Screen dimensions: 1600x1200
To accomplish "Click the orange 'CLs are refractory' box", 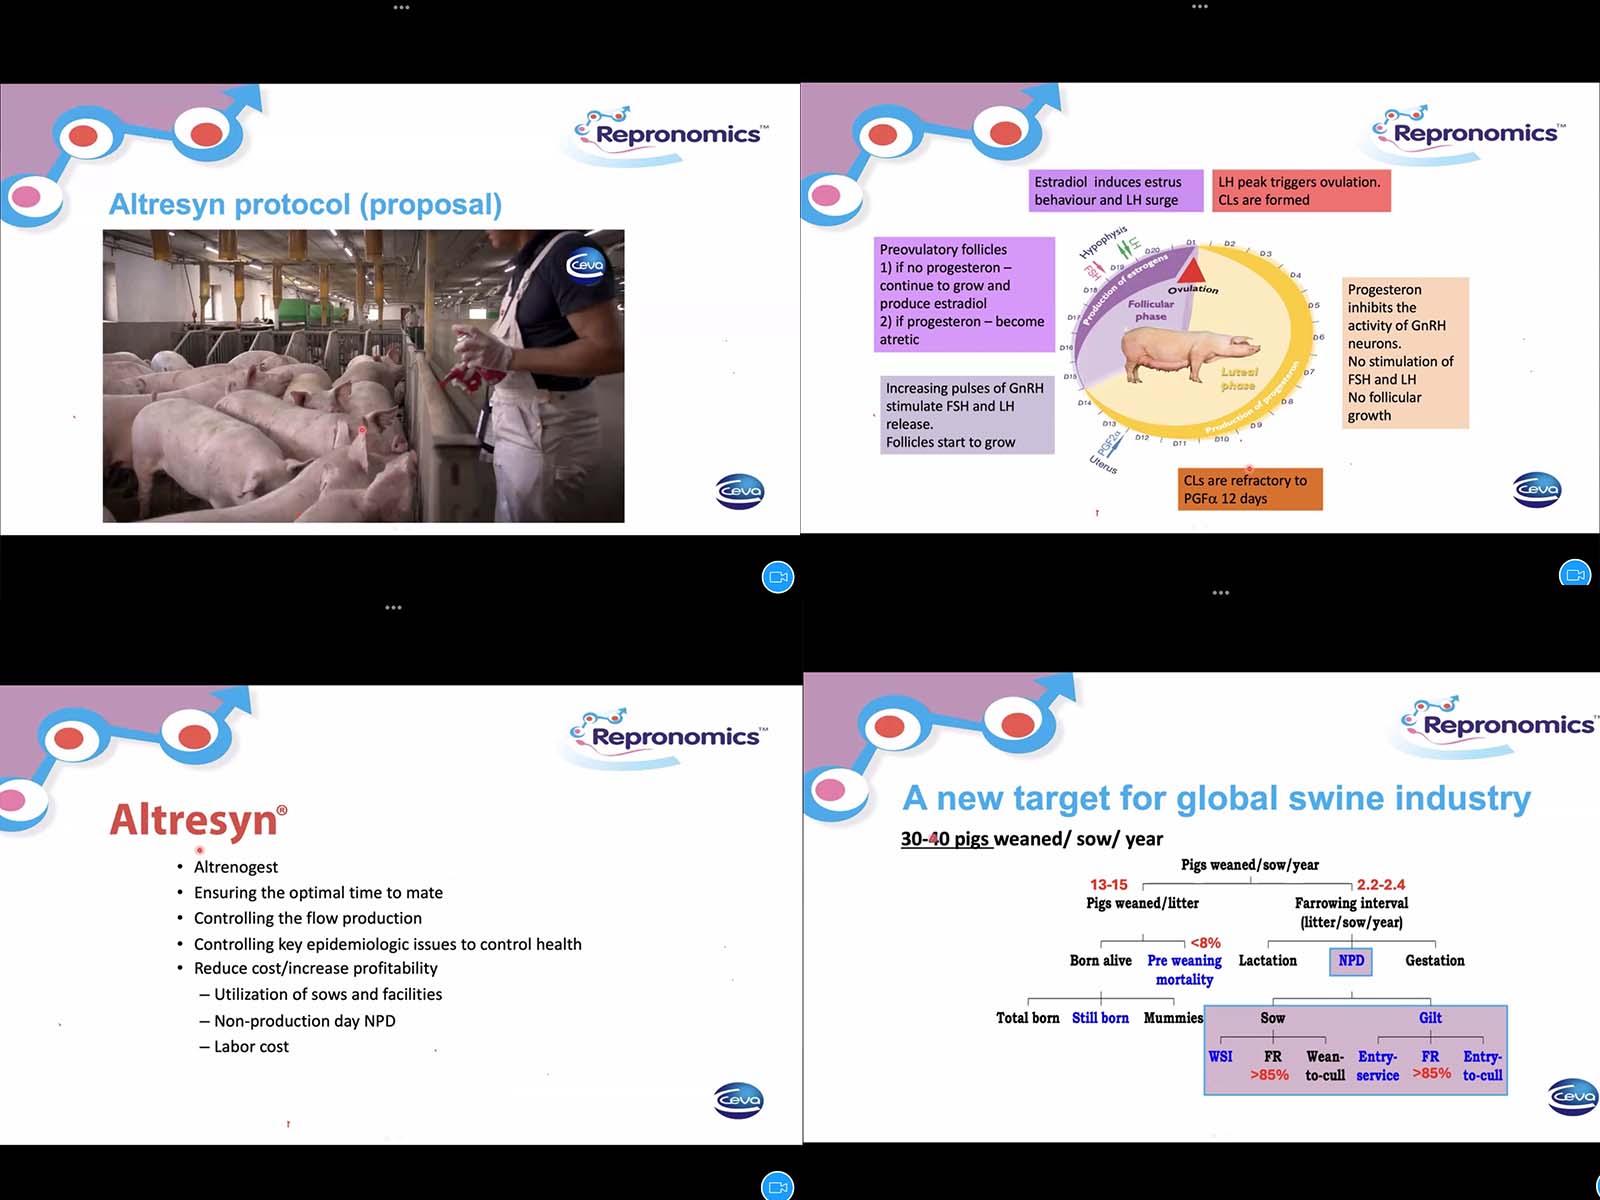I will tap(1250, 489).
